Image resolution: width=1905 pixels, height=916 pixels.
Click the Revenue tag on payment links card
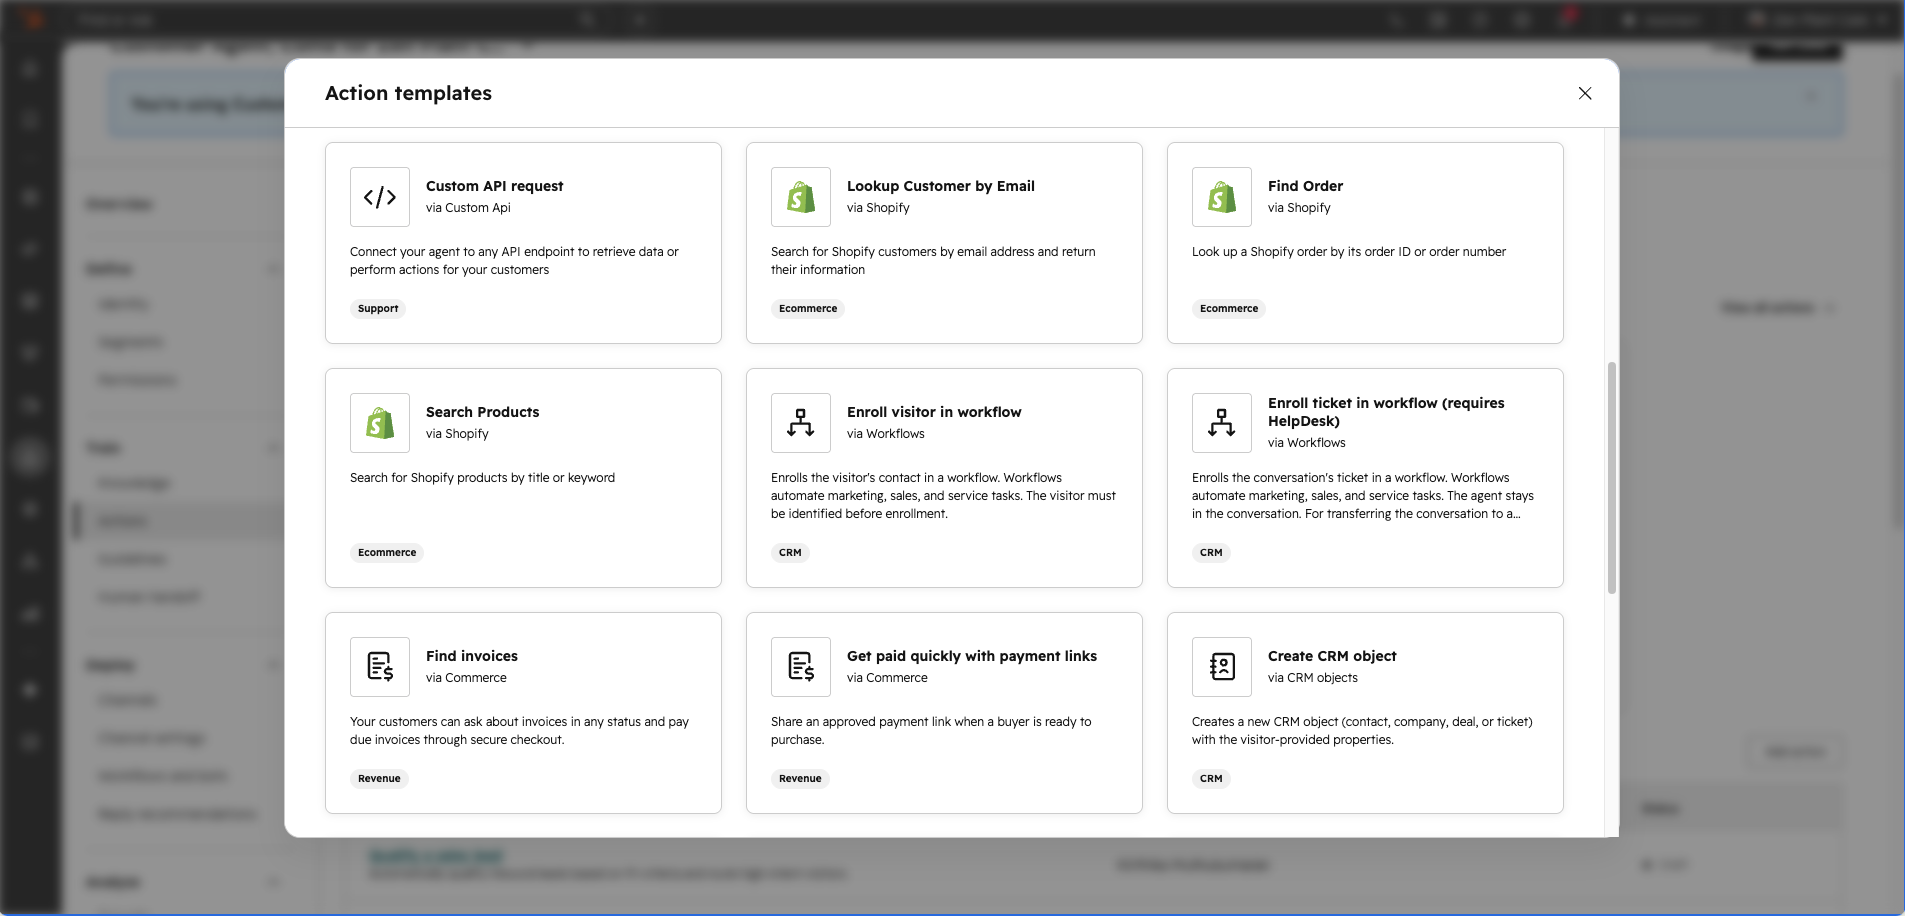click(800, 779)
